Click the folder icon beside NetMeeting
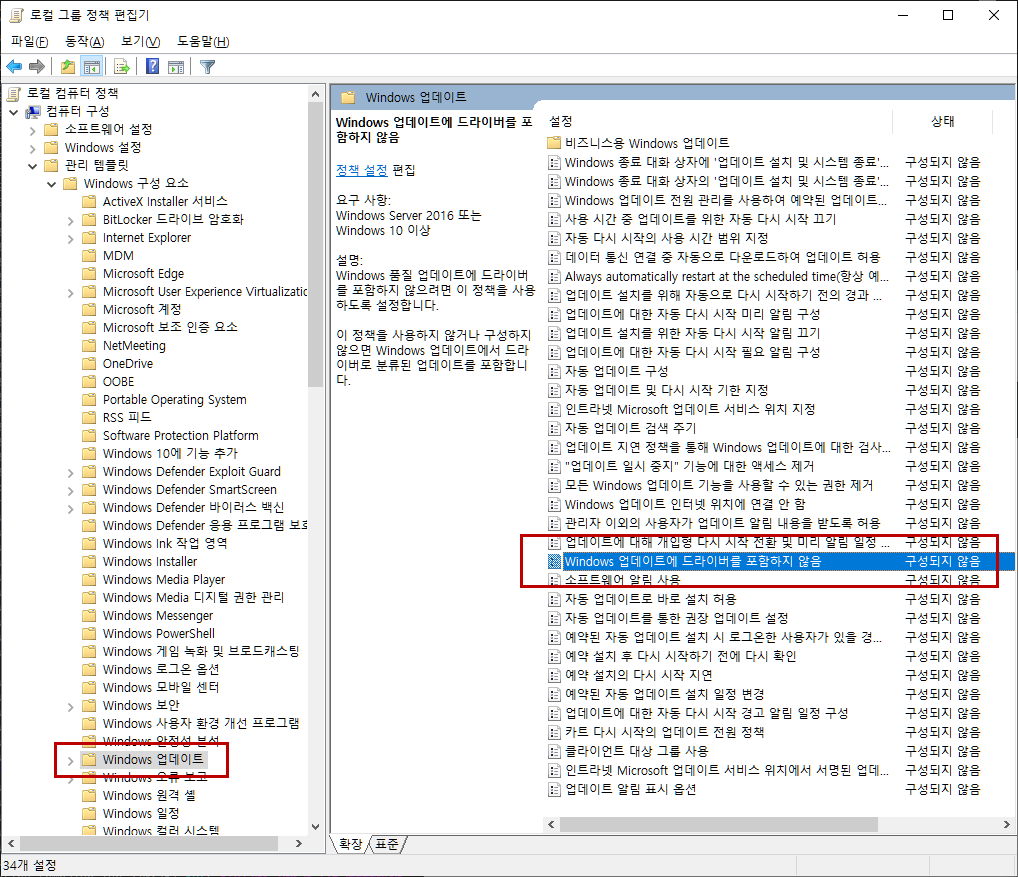 [x=90, y=345]
